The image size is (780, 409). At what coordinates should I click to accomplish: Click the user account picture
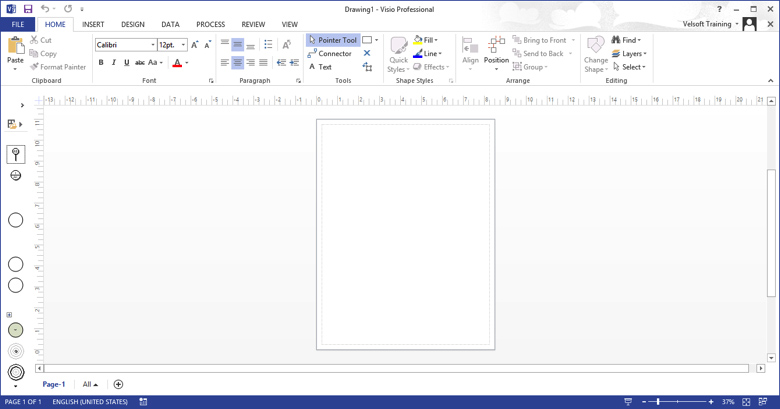749,24
